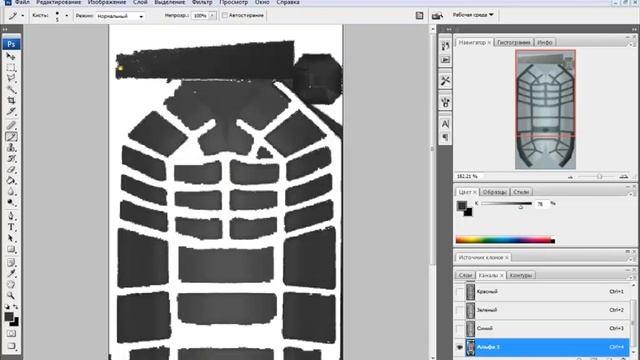Viewport: 640px width, 360px height.
Task: Adjust the K grayscale slider
Action: point(506,203)
